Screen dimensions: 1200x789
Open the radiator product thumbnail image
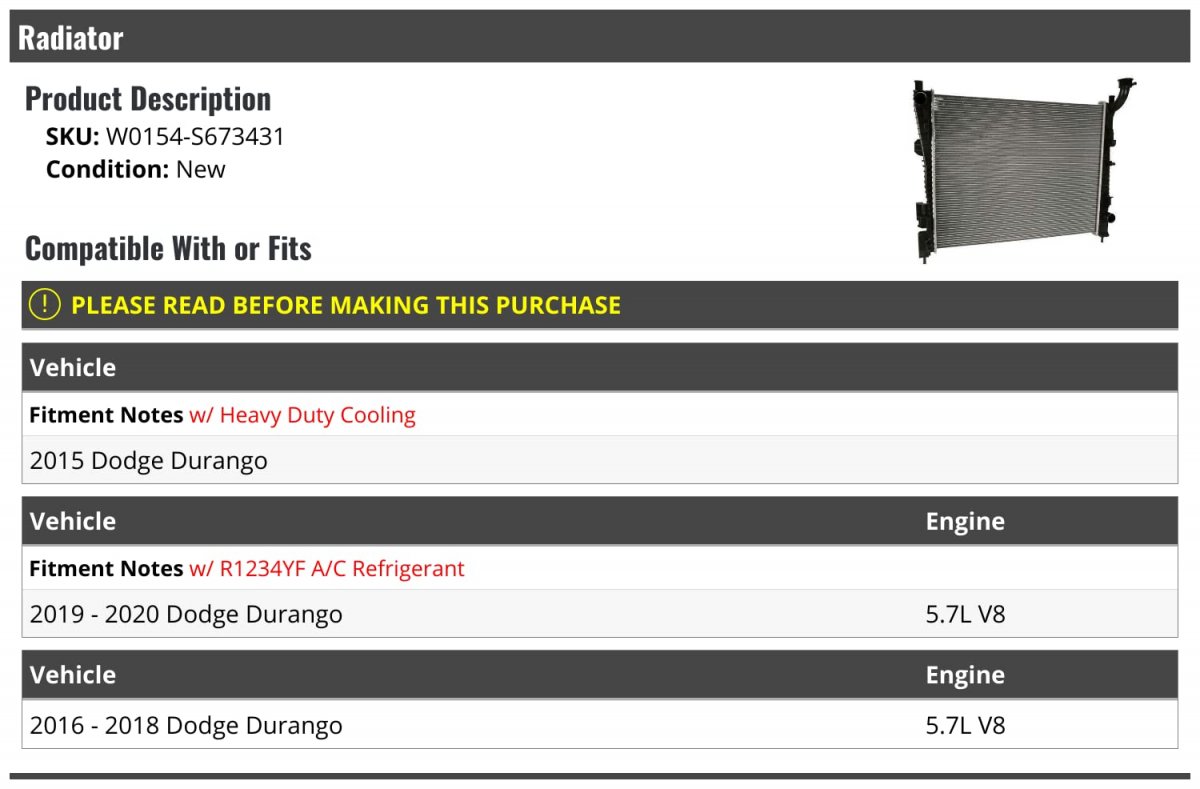click(x=1025, y=170)
